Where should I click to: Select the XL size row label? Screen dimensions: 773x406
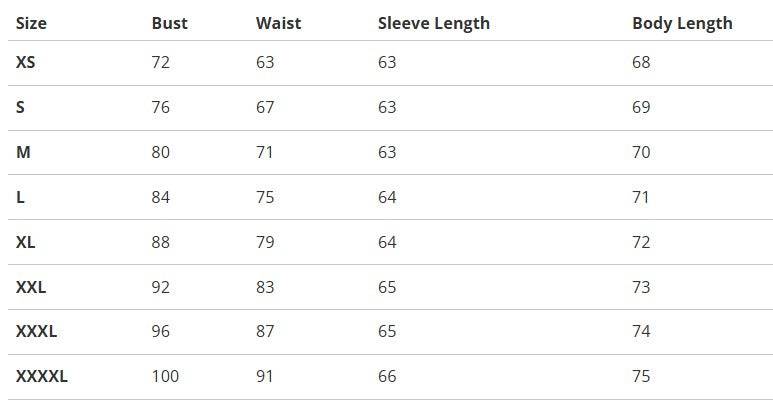(x=26, y=242)
